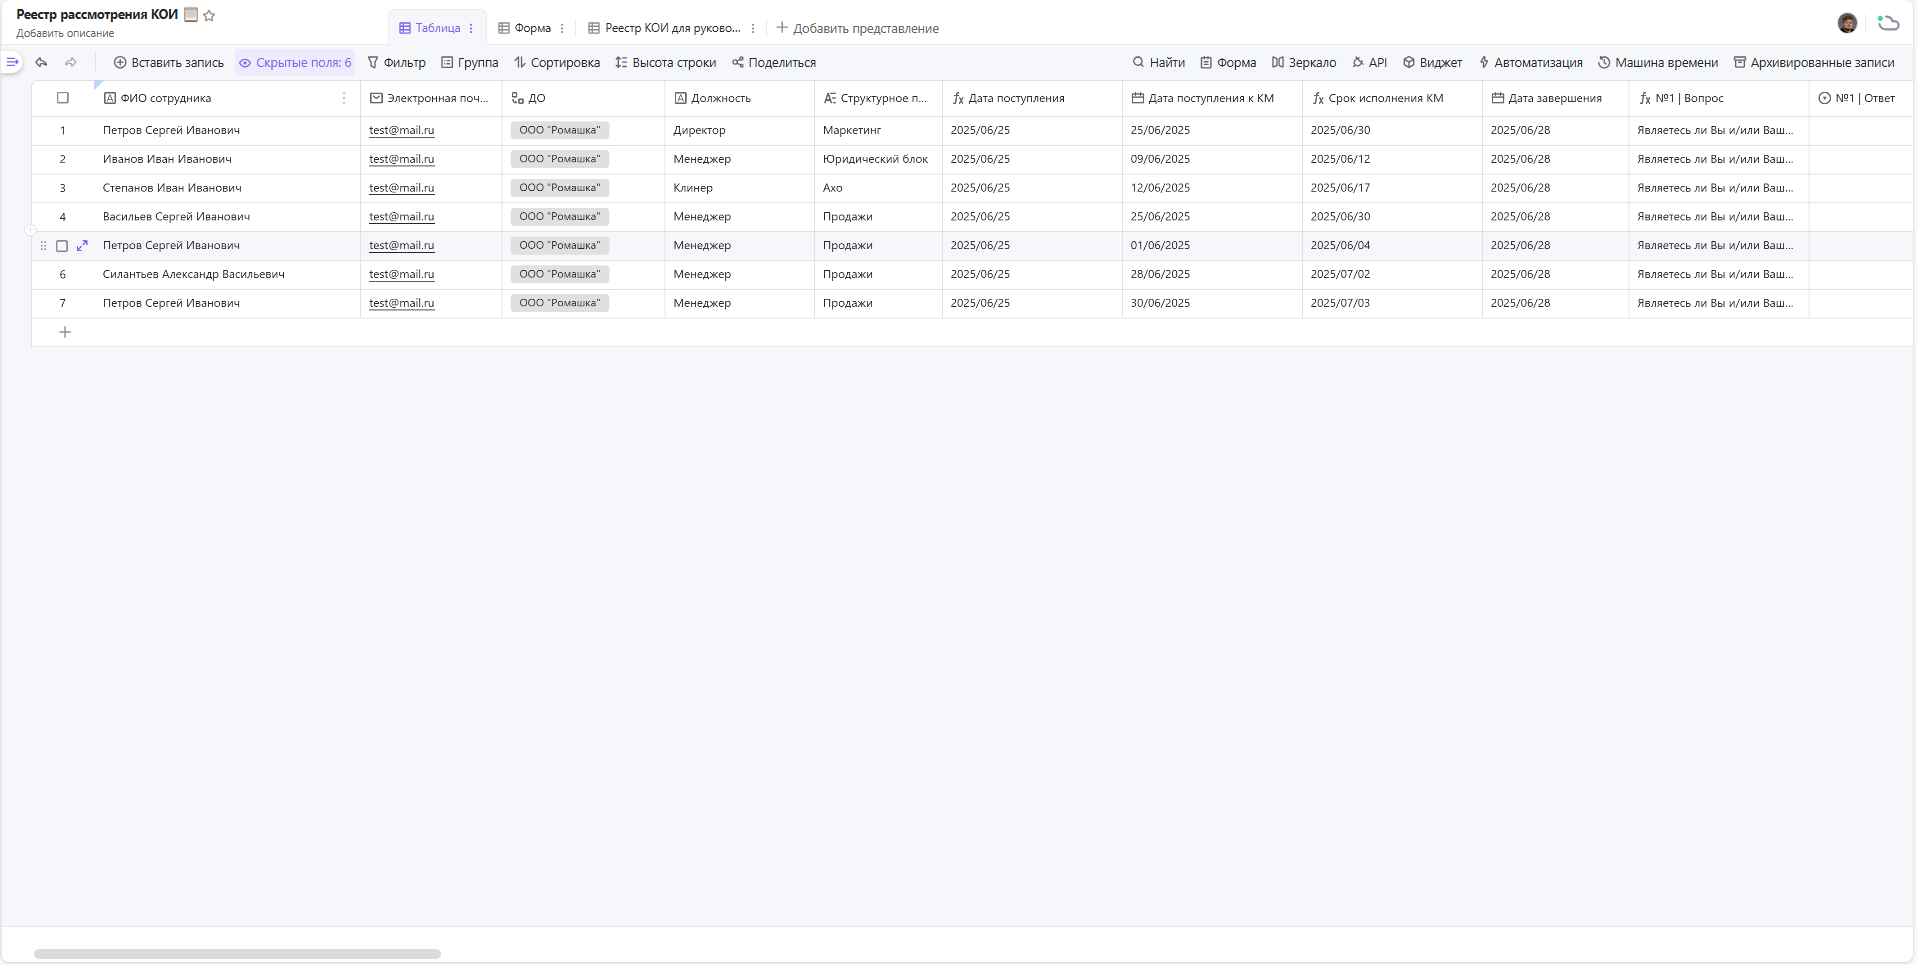Screen dimensions: 1917x965
Task: Click Добавить представление to add view
Action: (x=858, y=28)
